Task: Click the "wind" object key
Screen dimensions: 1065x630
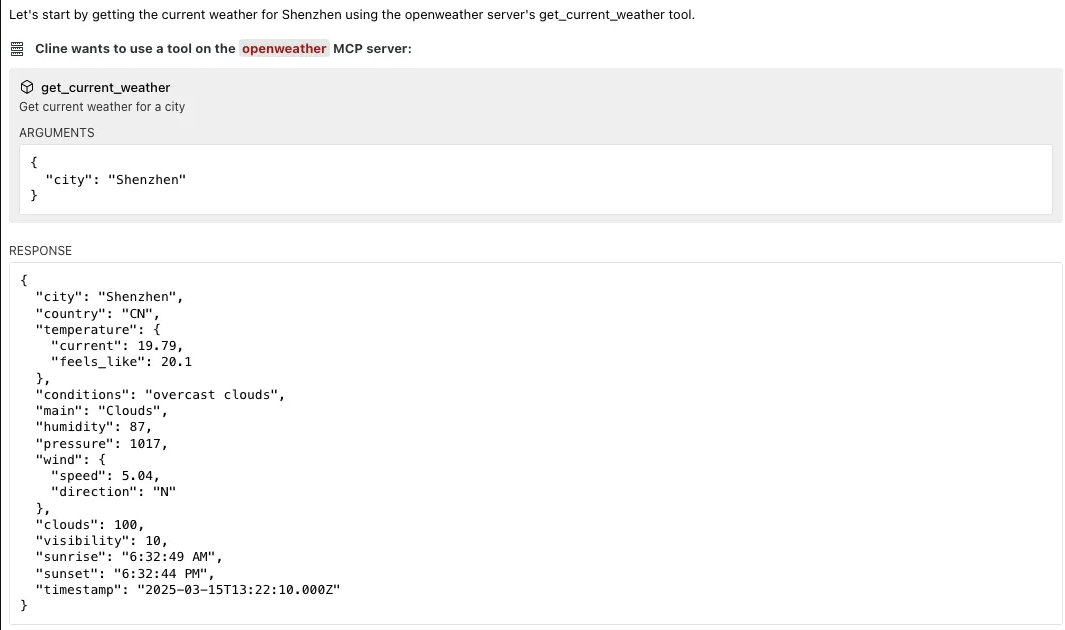Action: click(62, 460)
